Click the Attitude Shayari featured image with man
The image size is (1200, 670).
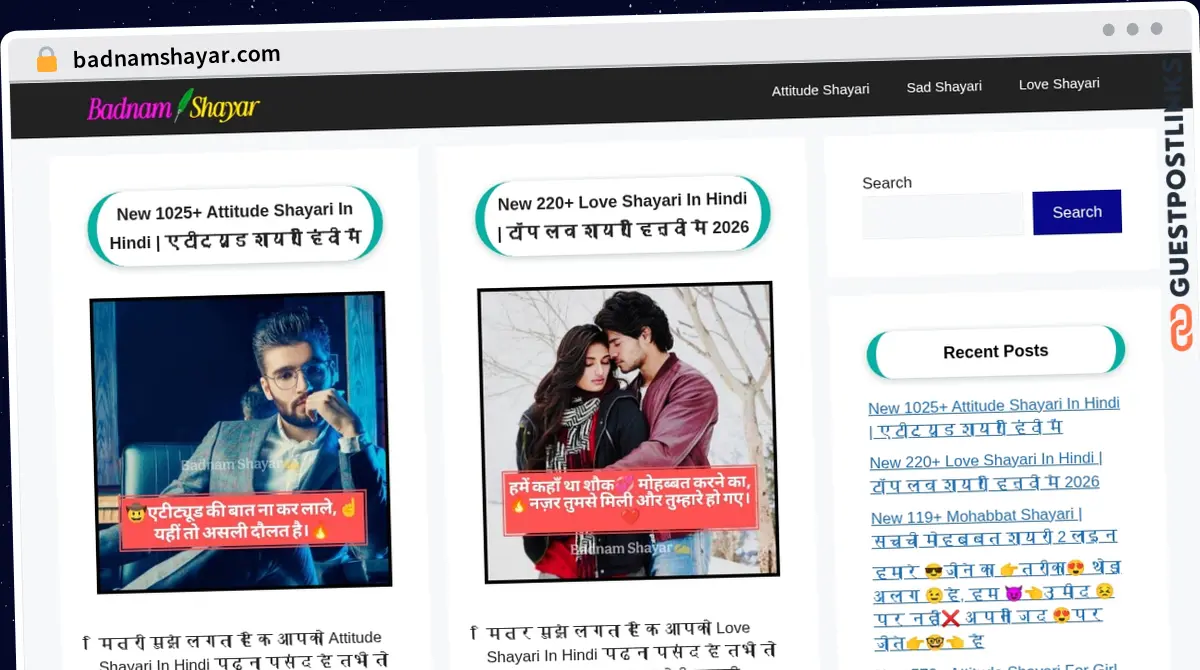239,442
